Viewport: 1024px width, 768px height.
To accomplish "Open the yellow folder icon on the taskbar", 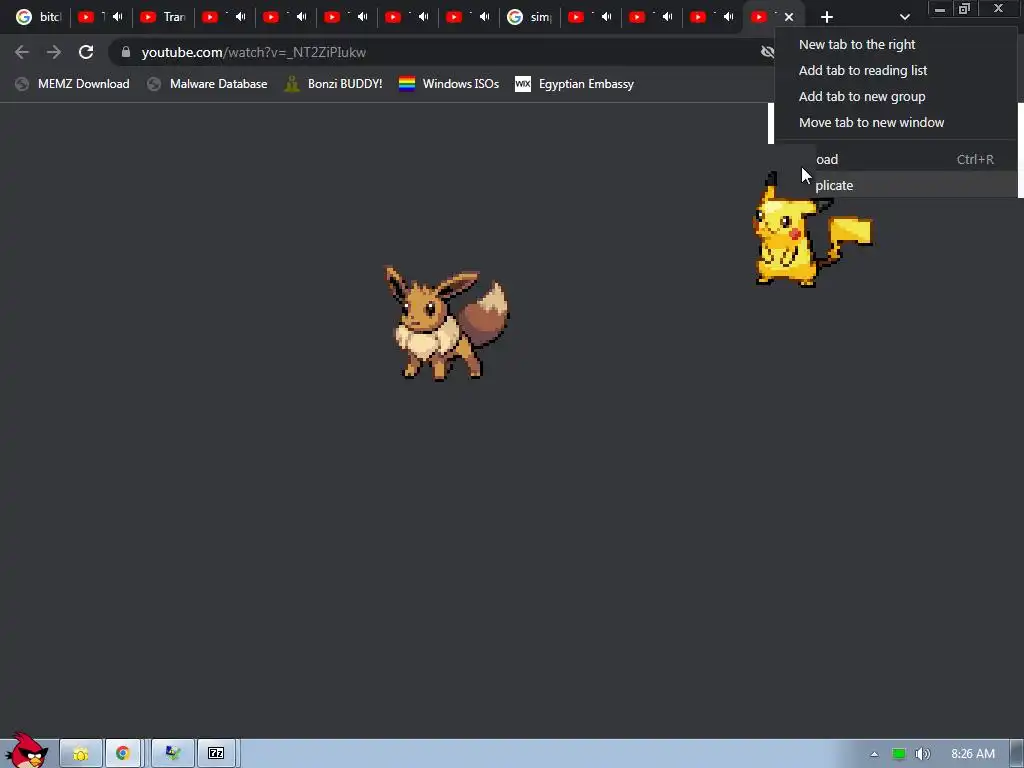I will click(81, 754).
